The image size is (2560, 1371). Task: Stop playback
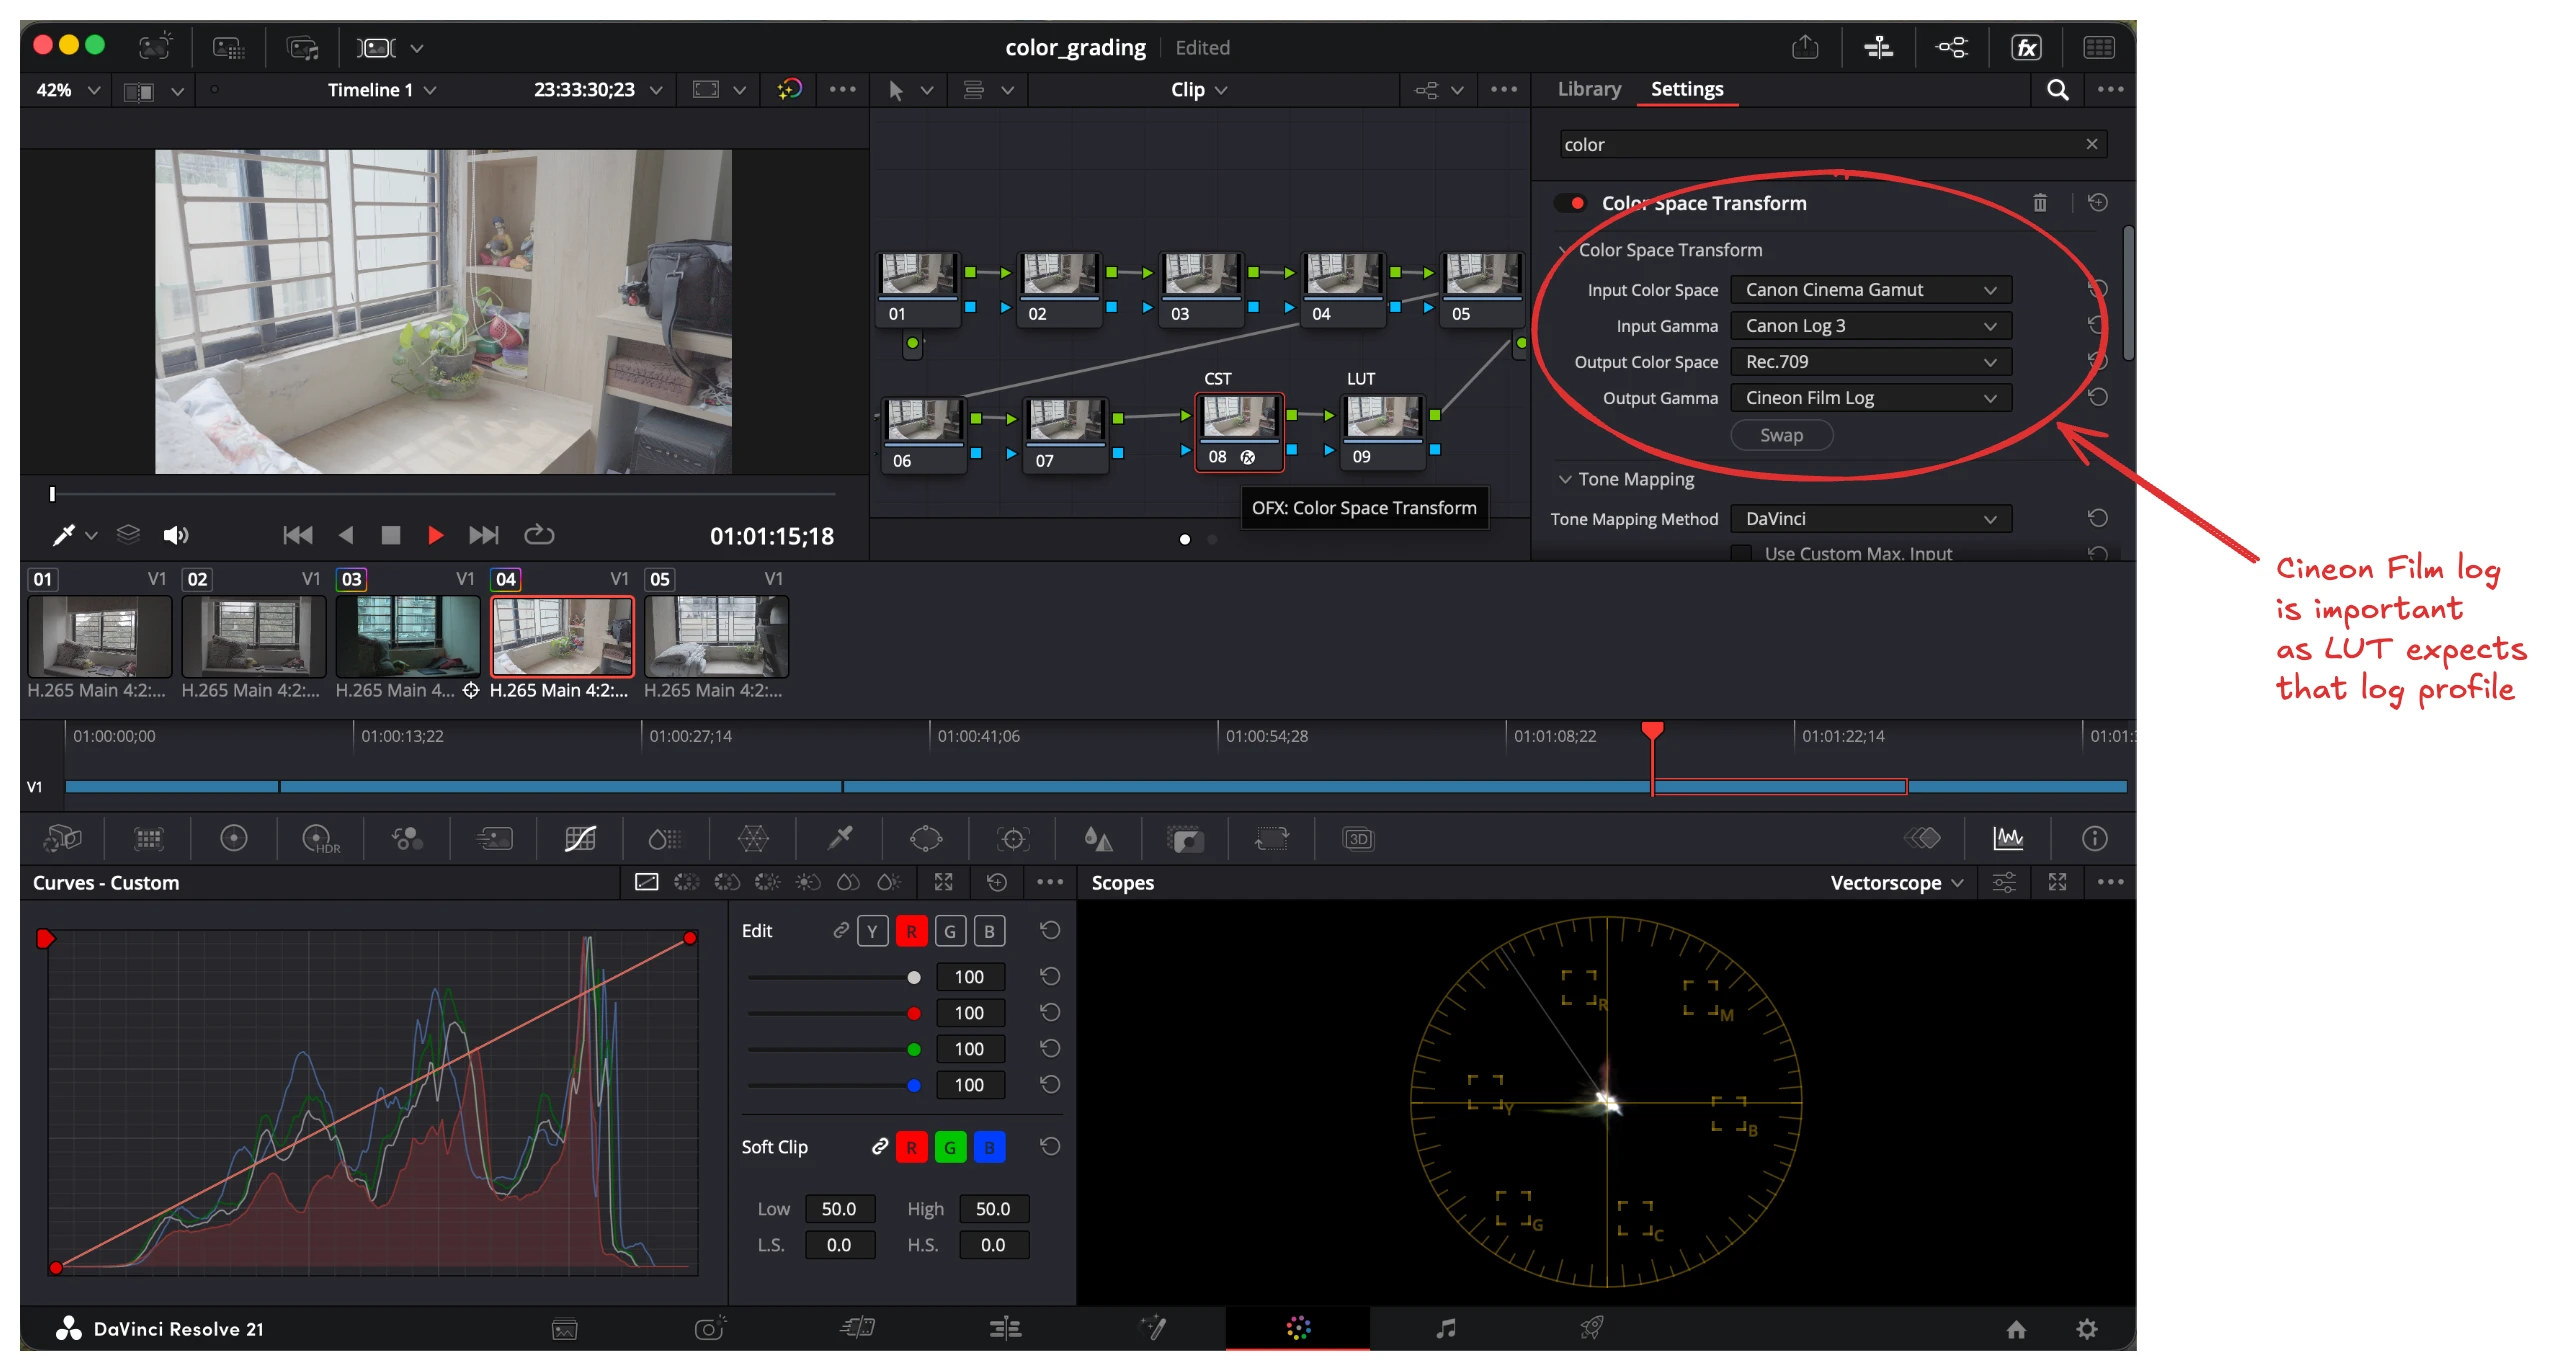pyautogui.click(x=391, y=536)
